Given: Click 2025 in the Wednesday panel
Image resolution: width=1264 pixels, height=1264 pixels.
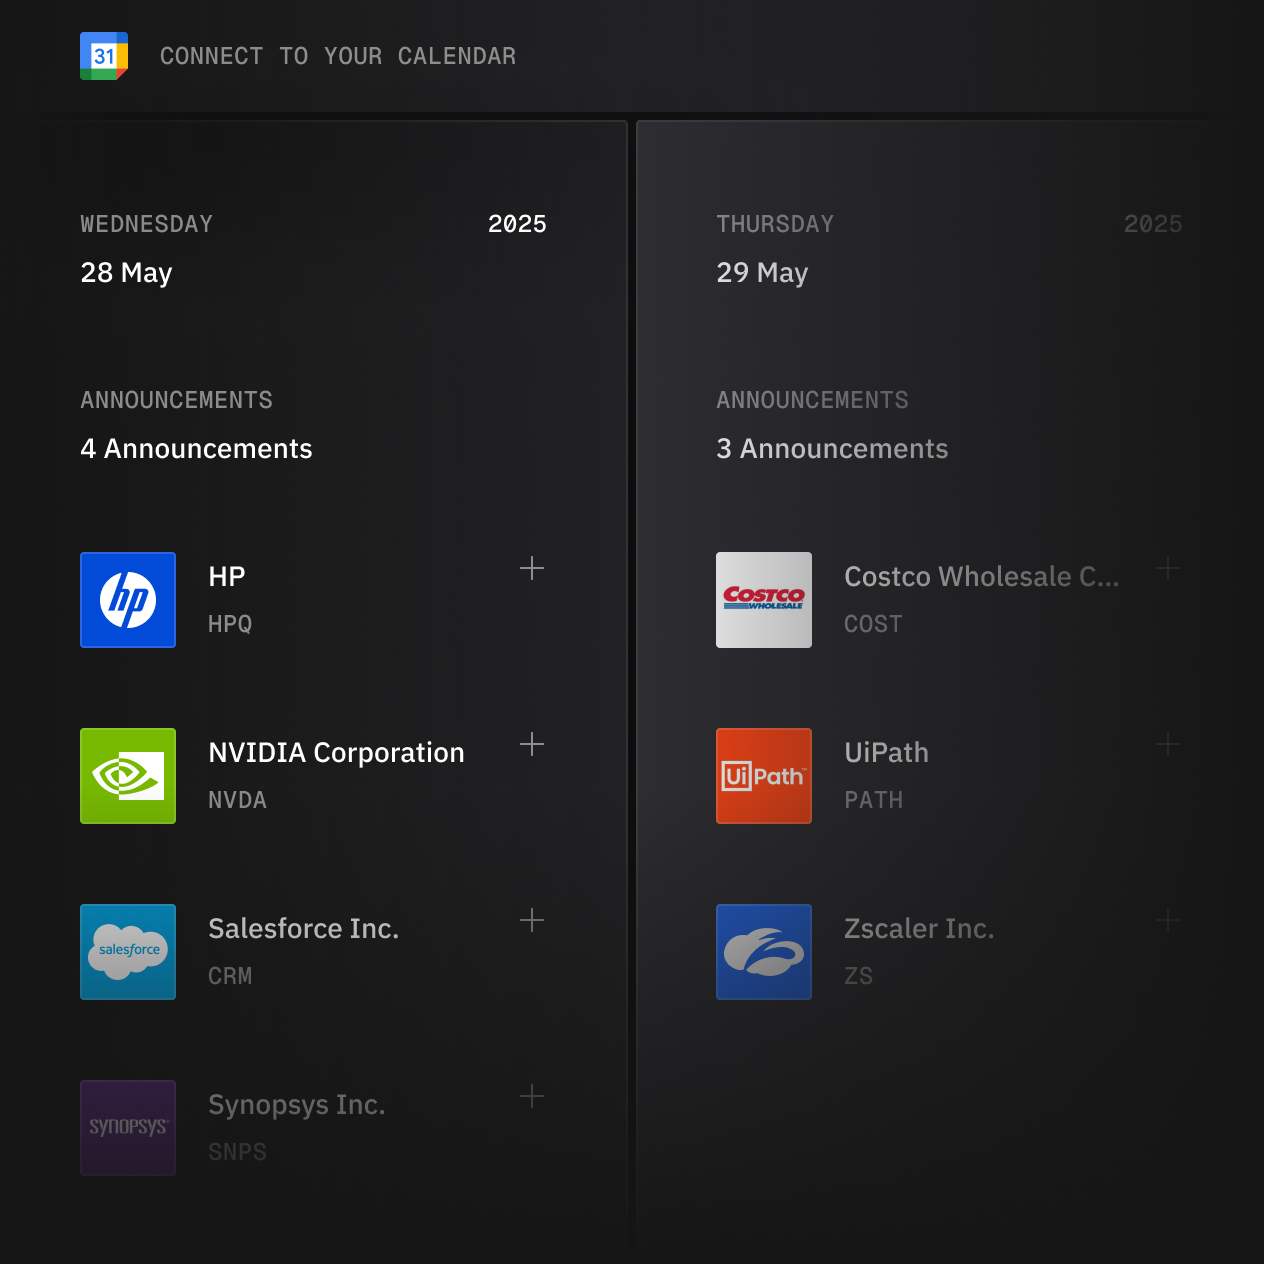Looking at the screenshot, I should [517, 224].
